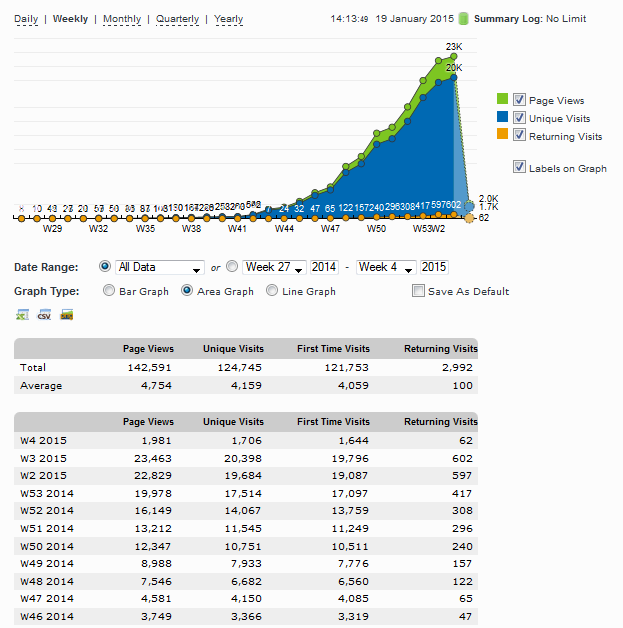Click total first time visits 121,753
The image size is (623, 628).
point(346,368)
